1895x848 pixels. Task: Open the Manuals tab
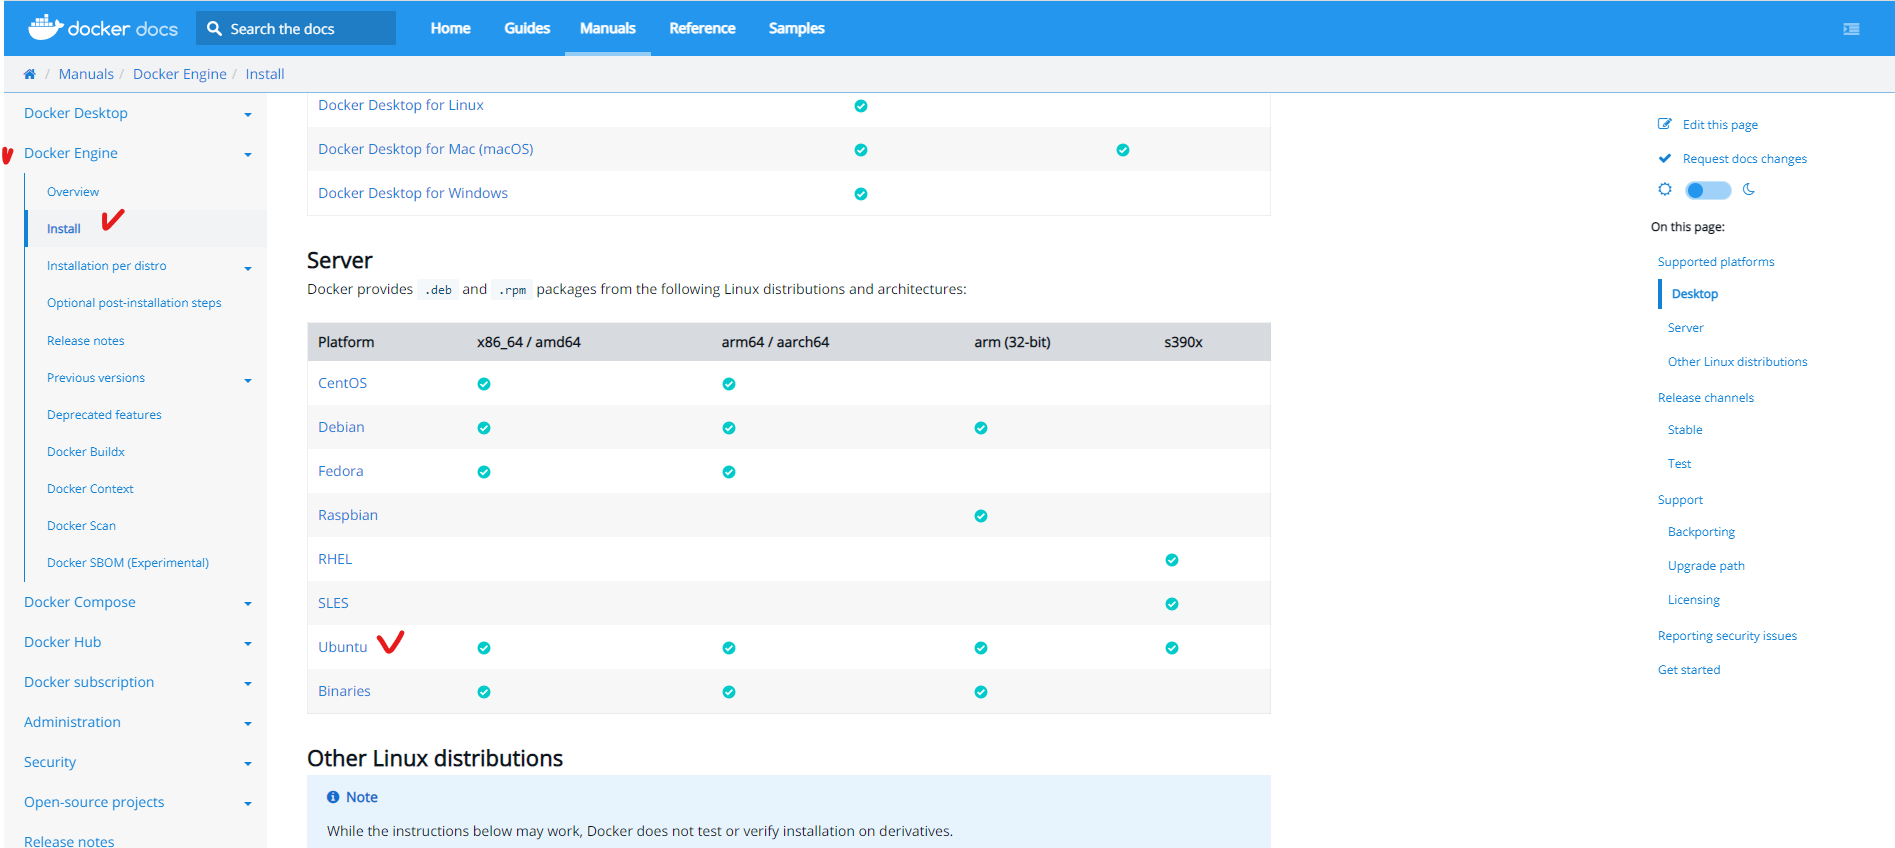(x=608, y=28)
